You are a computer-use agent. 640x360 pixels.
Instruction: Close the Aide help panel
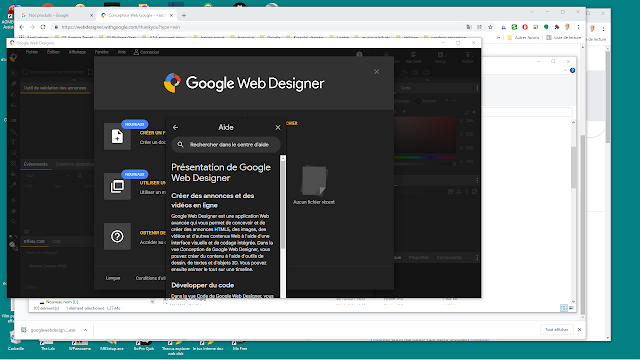pyautogui.click(x=278, y=127)
